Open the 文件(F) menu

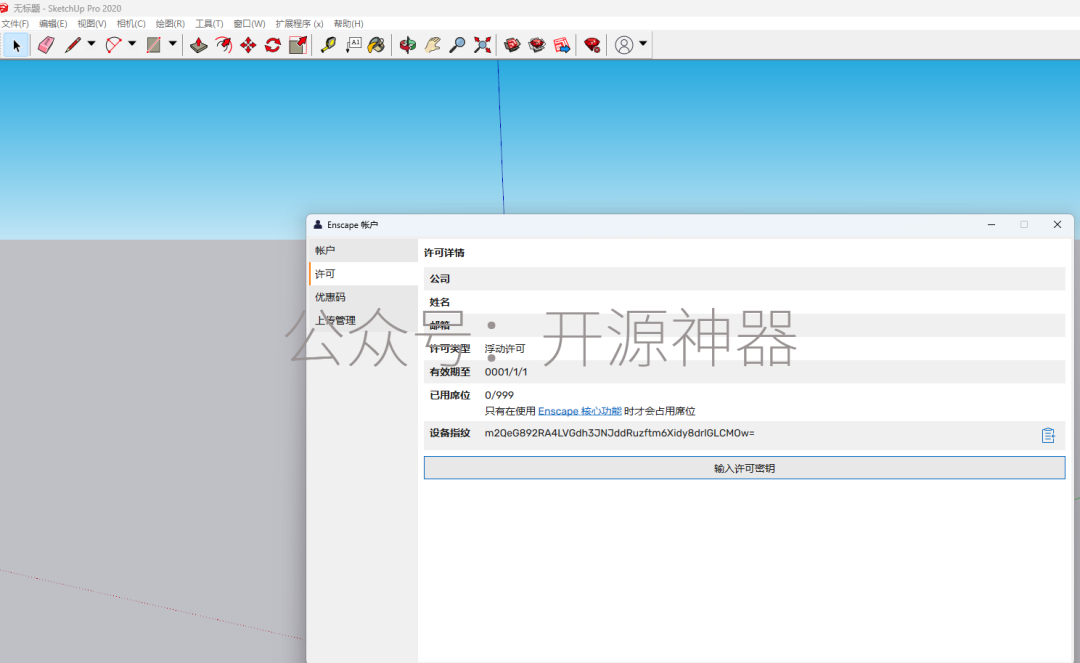click(x=14, y=23)
